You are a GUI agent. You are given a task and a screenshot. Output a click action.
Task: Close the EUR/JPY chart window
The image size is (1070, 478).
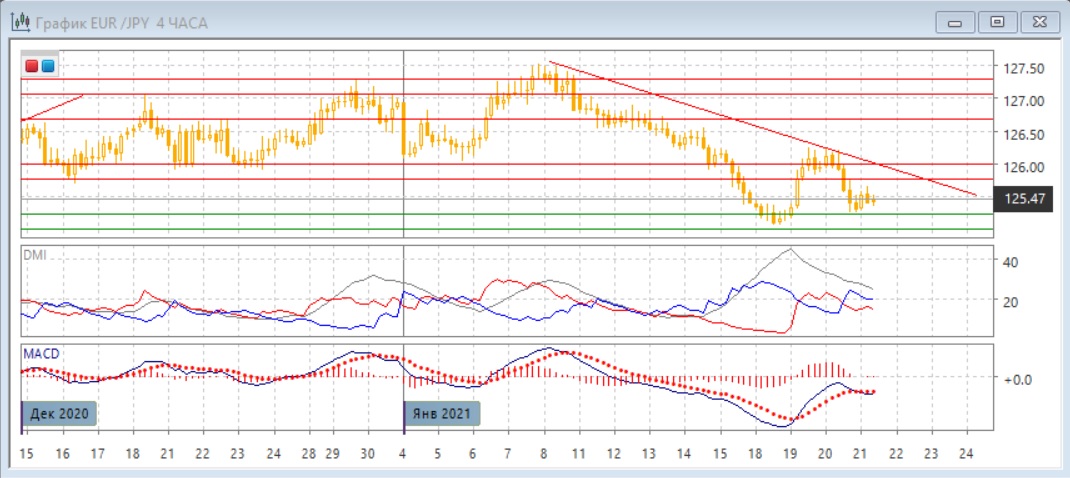(x=1037, y=22)
